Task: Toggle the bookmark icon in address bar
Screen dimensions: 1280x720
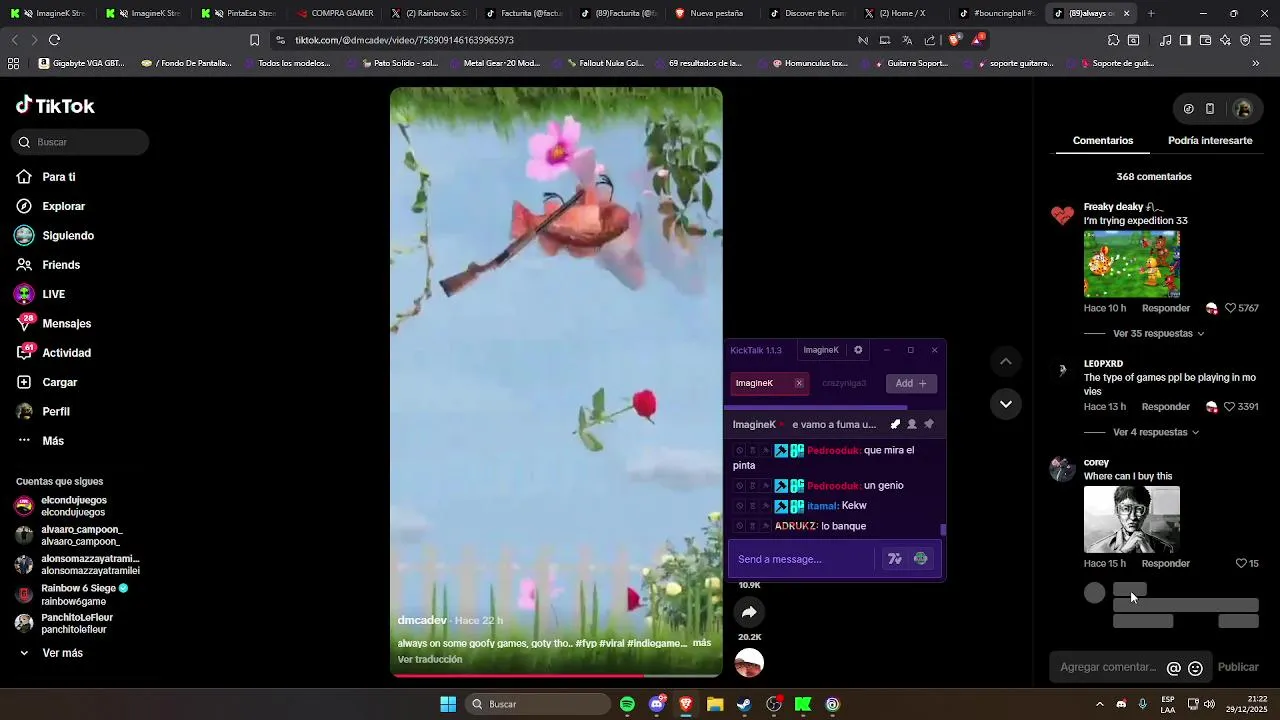Action: [255, 40]
